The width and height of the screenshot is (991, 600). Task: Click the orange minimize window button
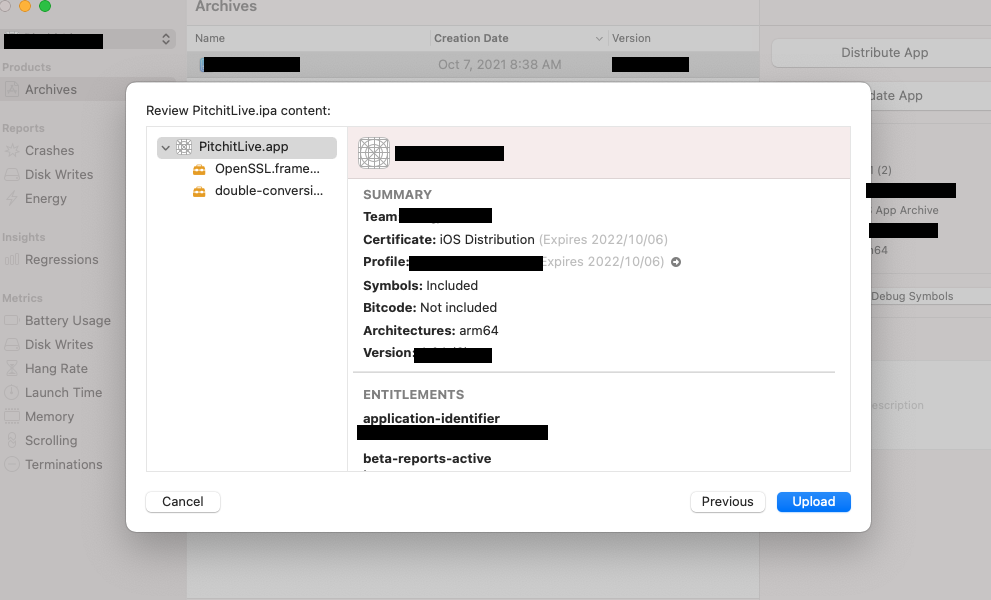(25, 6)
